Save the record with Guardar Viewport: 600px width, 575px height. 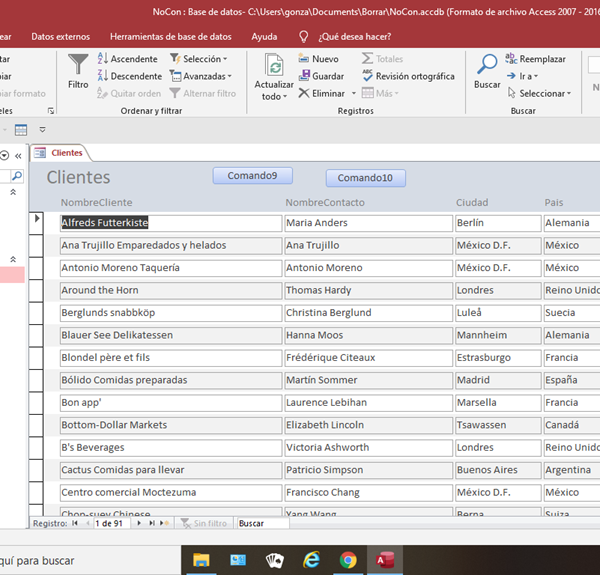[x=319, y=76]
